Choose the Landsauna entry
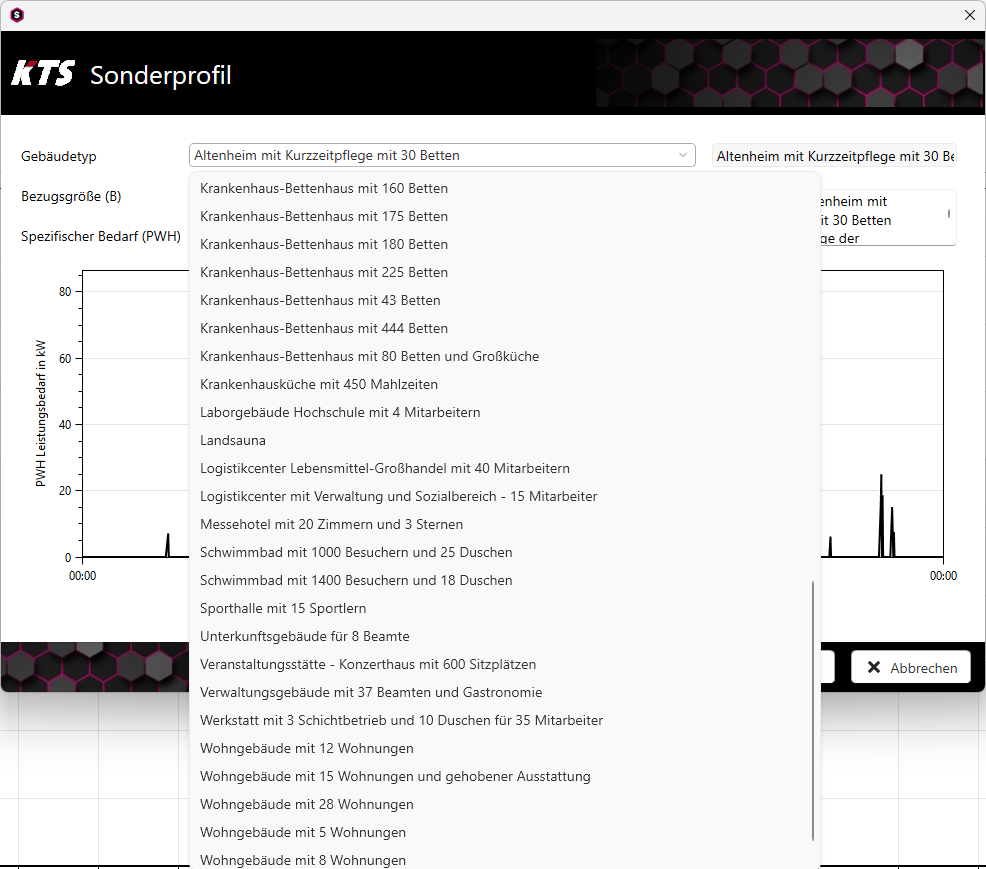 pyautogui.click(x=505, y=440)
